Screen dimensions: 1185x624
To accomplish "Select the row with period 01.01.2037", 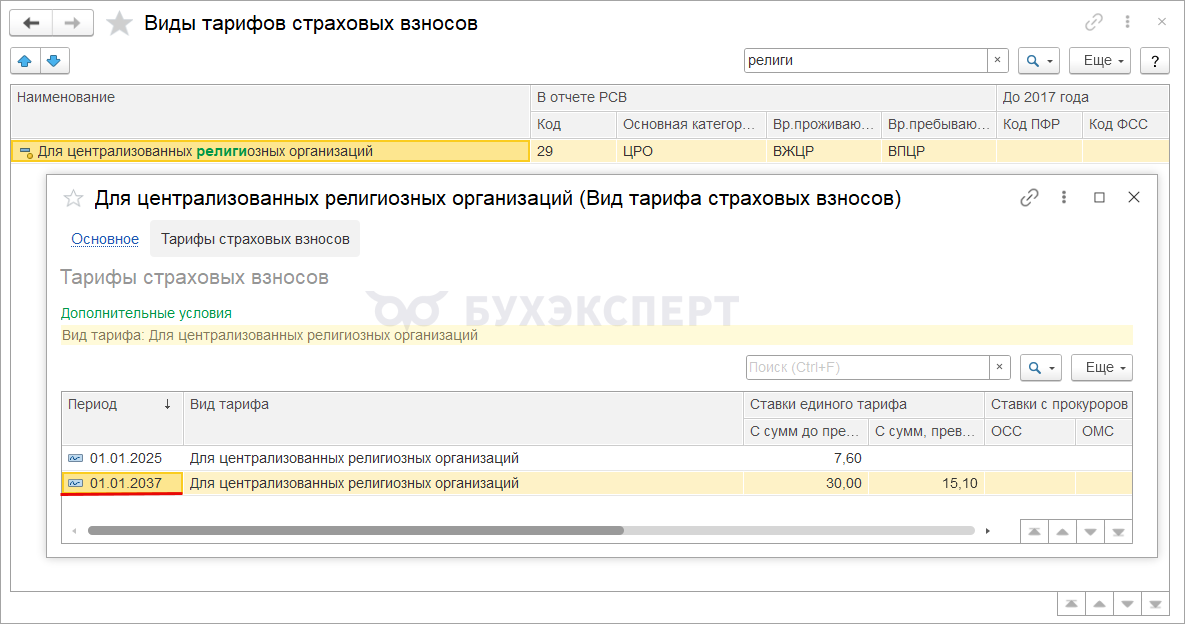I will [597, 483].
